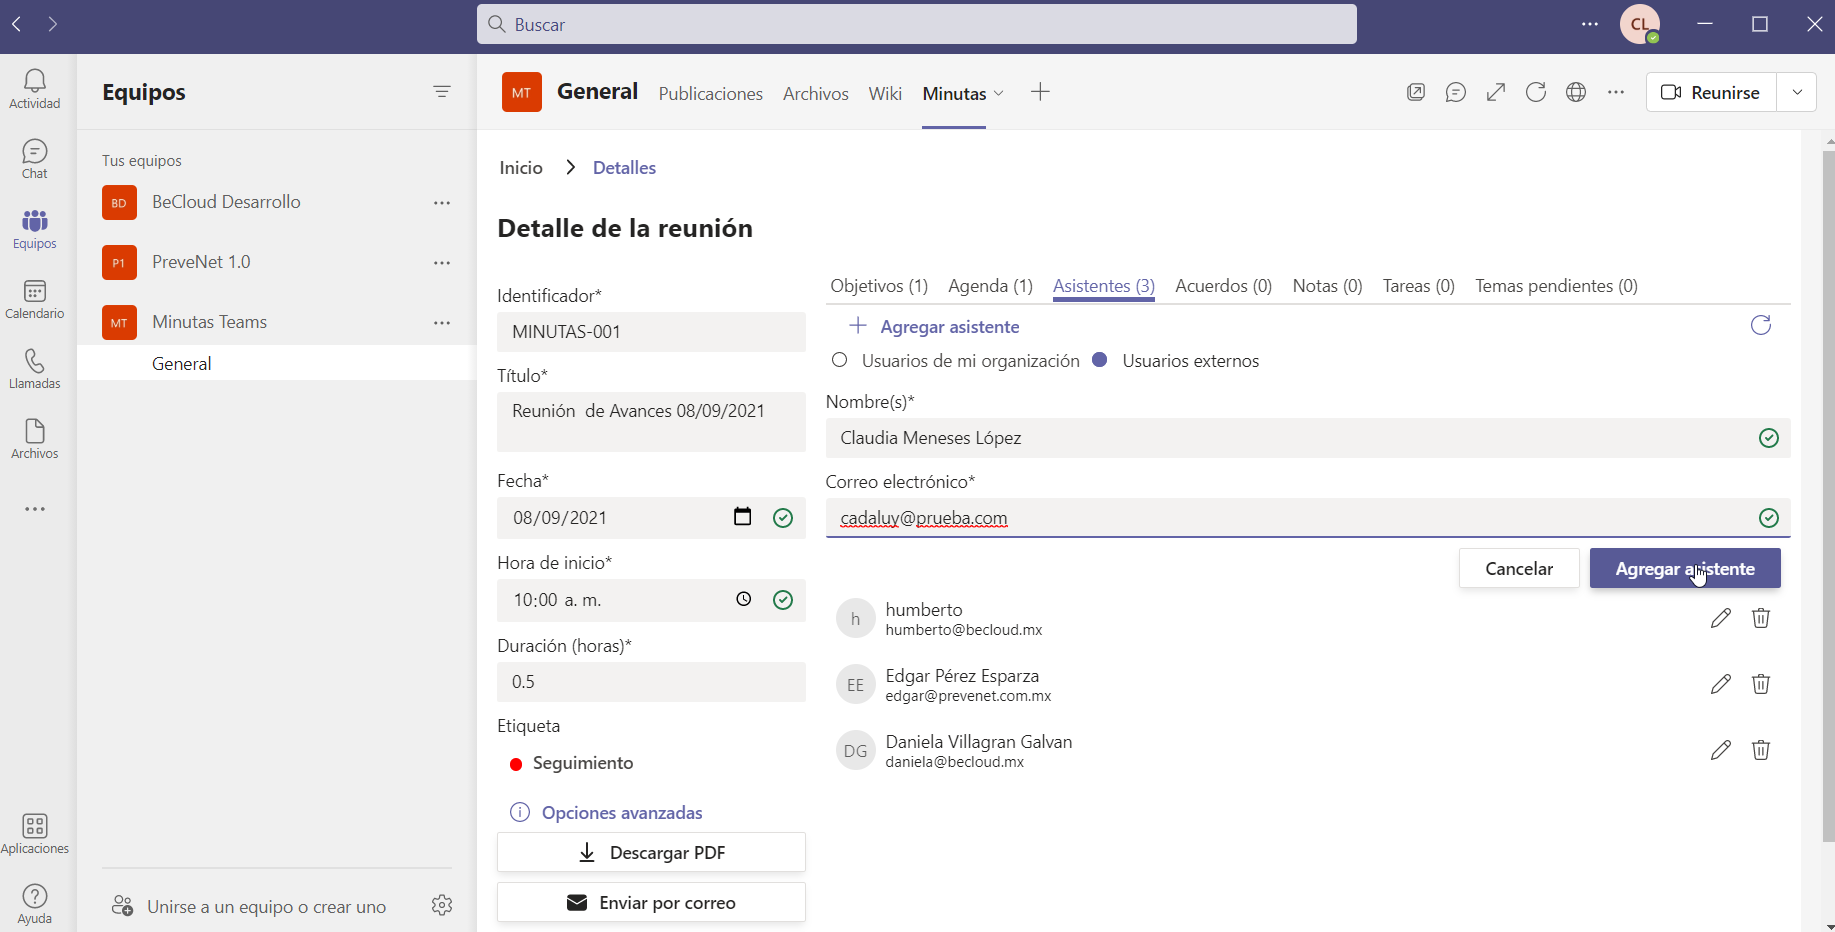Expand the Minutas tab dropdown arrow
This screenshot has width=1835, height=932.
click(x=998, y=93)
